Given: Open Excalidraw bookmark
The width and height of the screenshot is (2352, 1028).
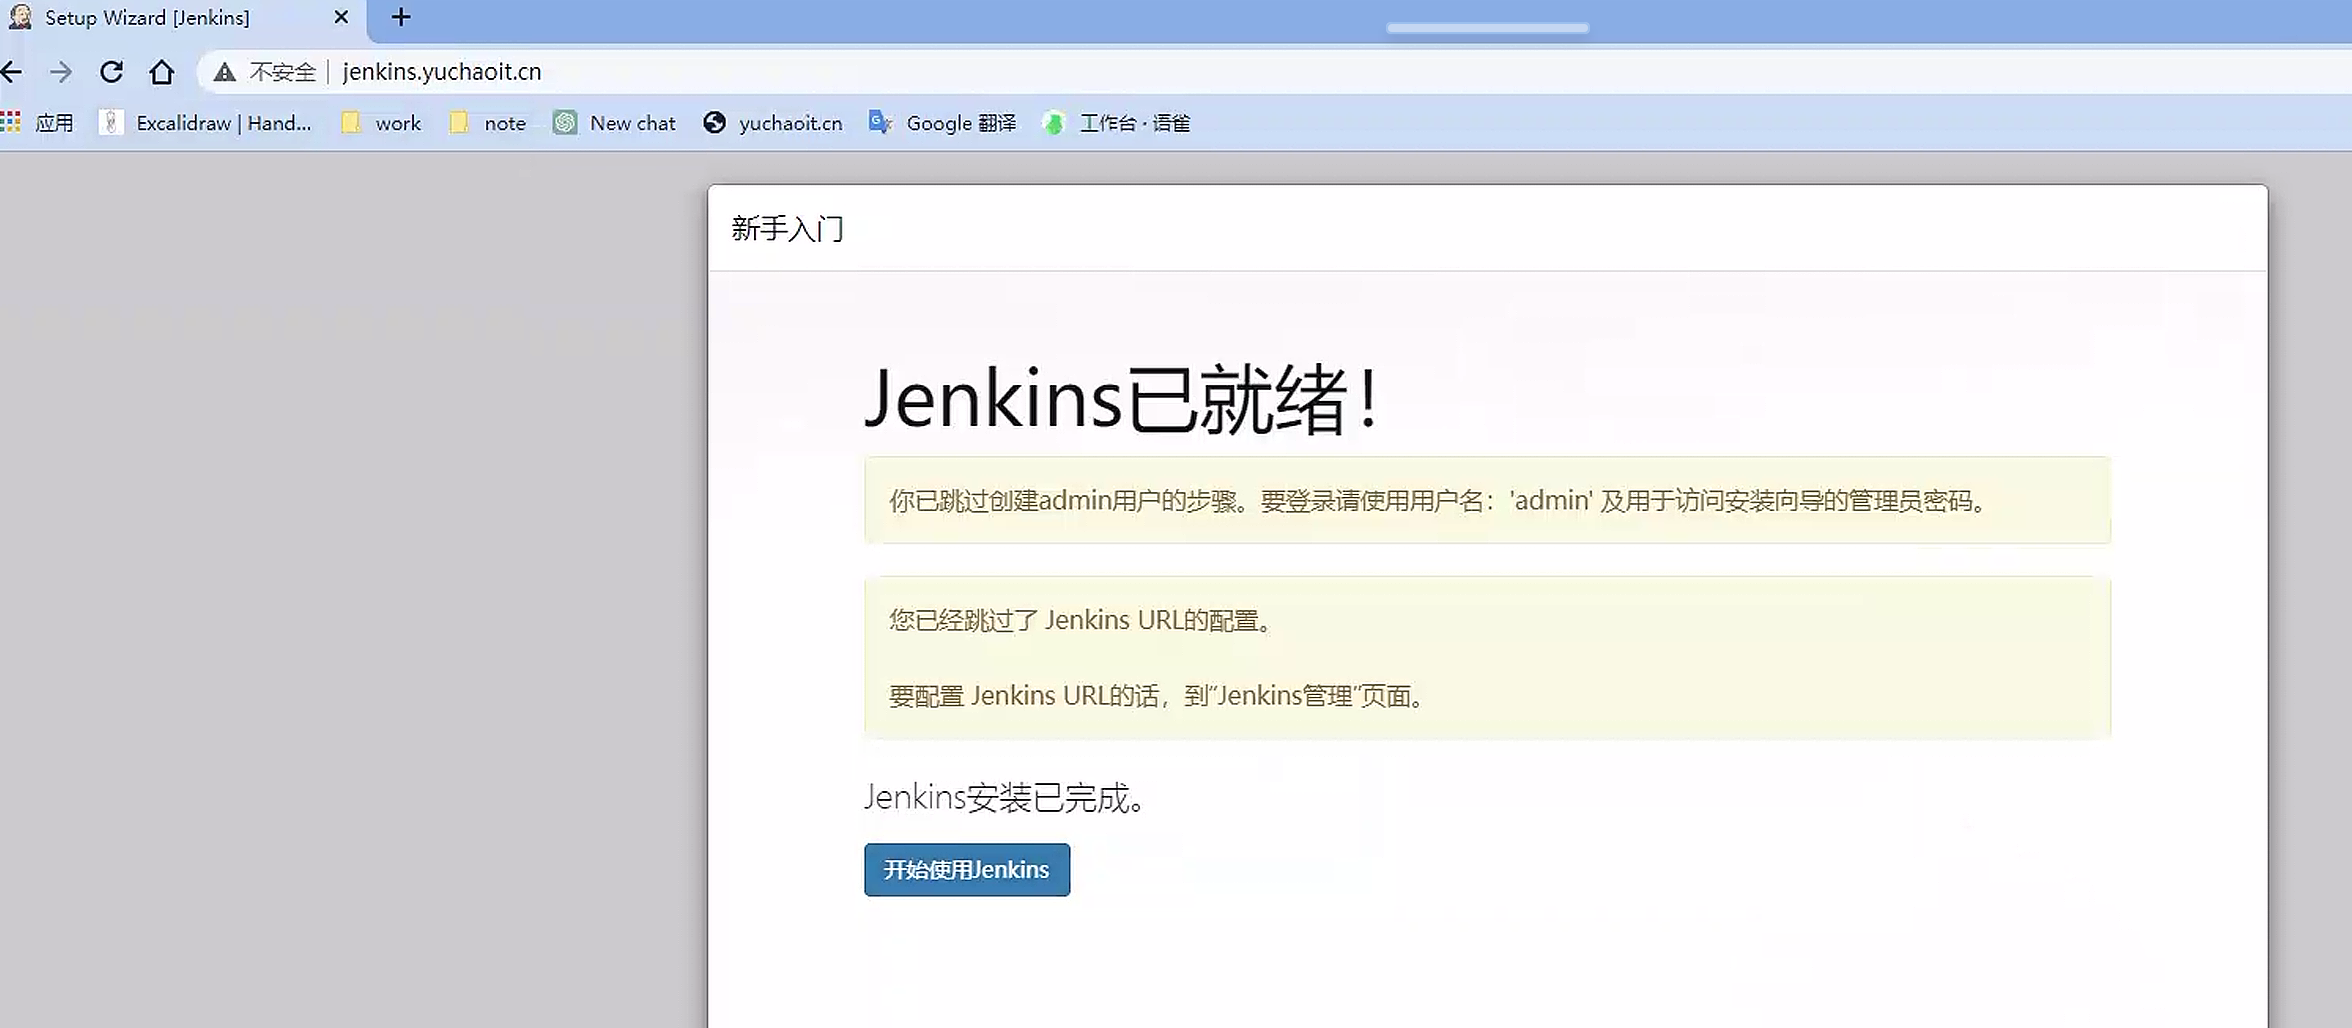Looking at the screenshot, I should tap(206, 123).
